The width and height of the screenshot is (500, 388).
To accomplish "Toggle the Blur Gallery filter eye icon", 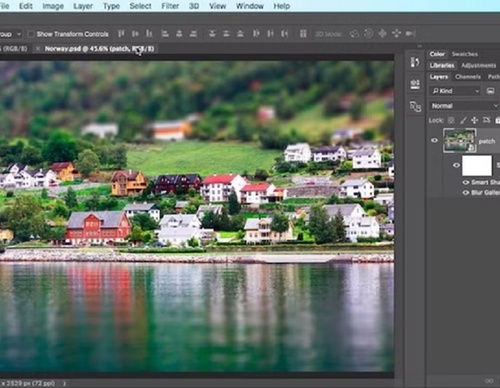I will 466,193.
